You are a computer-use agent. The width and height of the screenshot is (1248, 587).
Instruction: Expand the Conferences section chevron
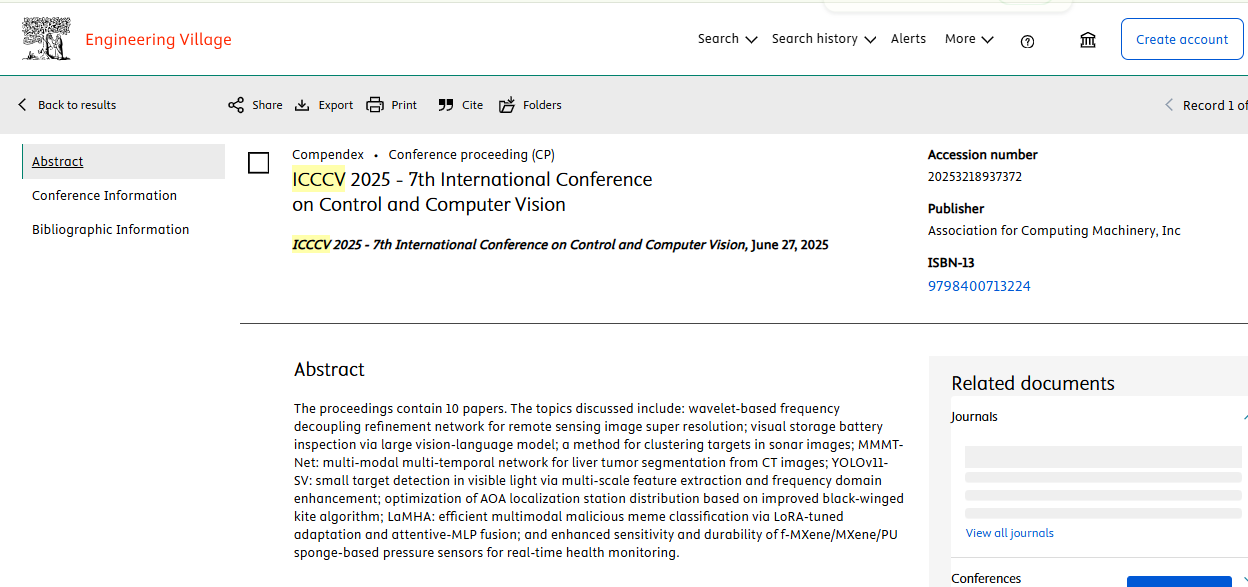[1244, 578]
